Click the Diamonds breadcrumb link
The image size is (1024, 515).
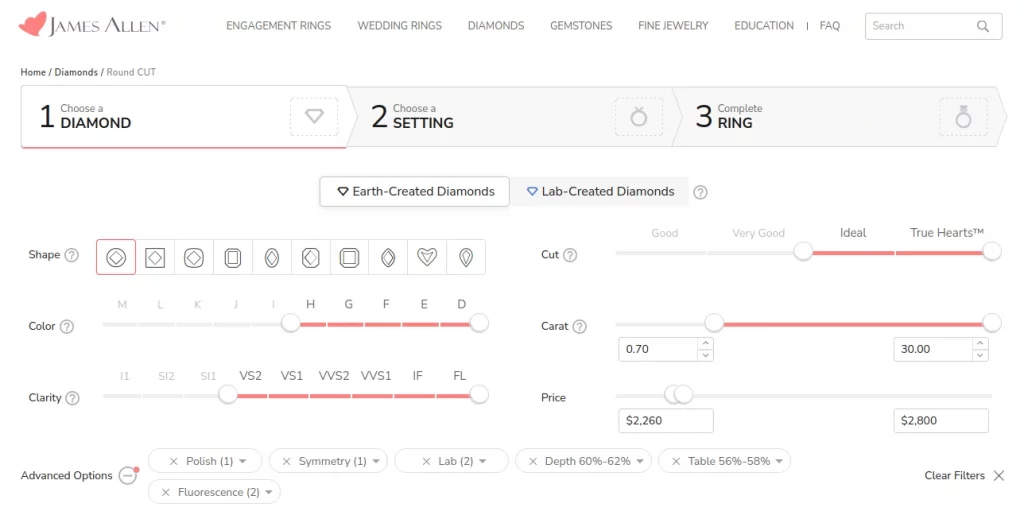point(76,72)
